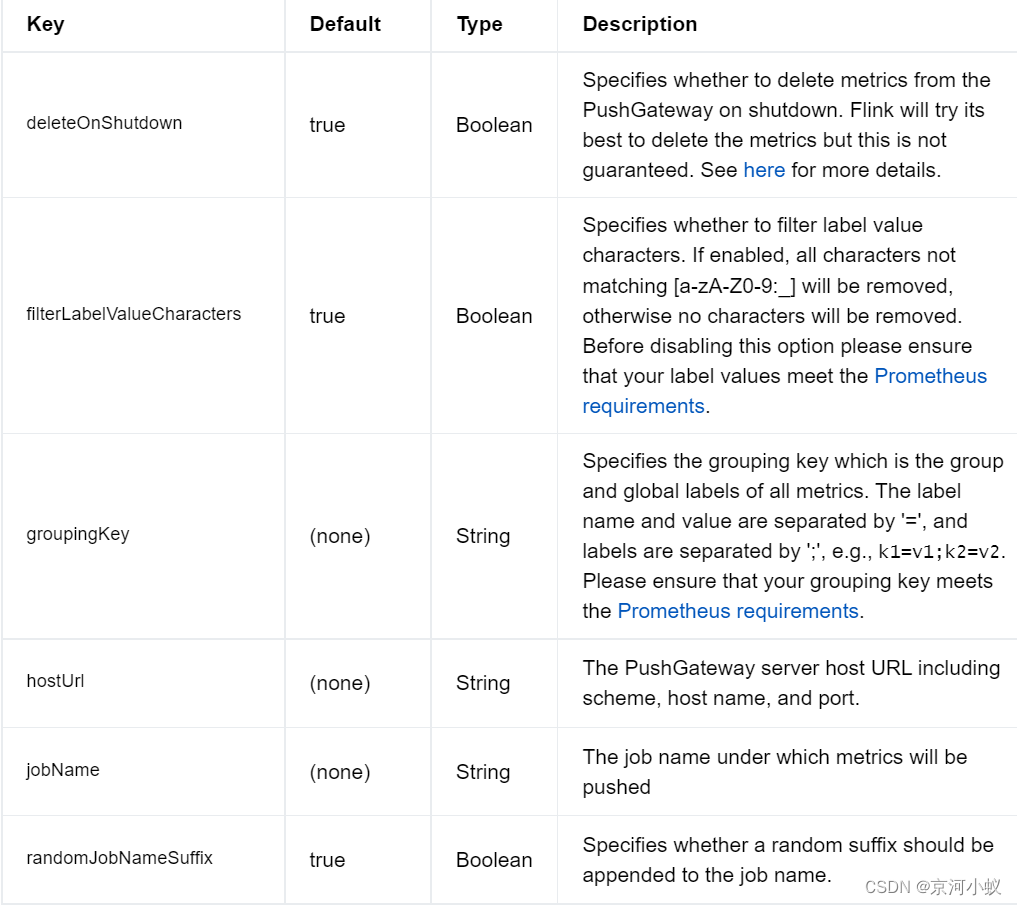Select the String type for groupingKey
Screen dimensions: 1017x905
483,536
